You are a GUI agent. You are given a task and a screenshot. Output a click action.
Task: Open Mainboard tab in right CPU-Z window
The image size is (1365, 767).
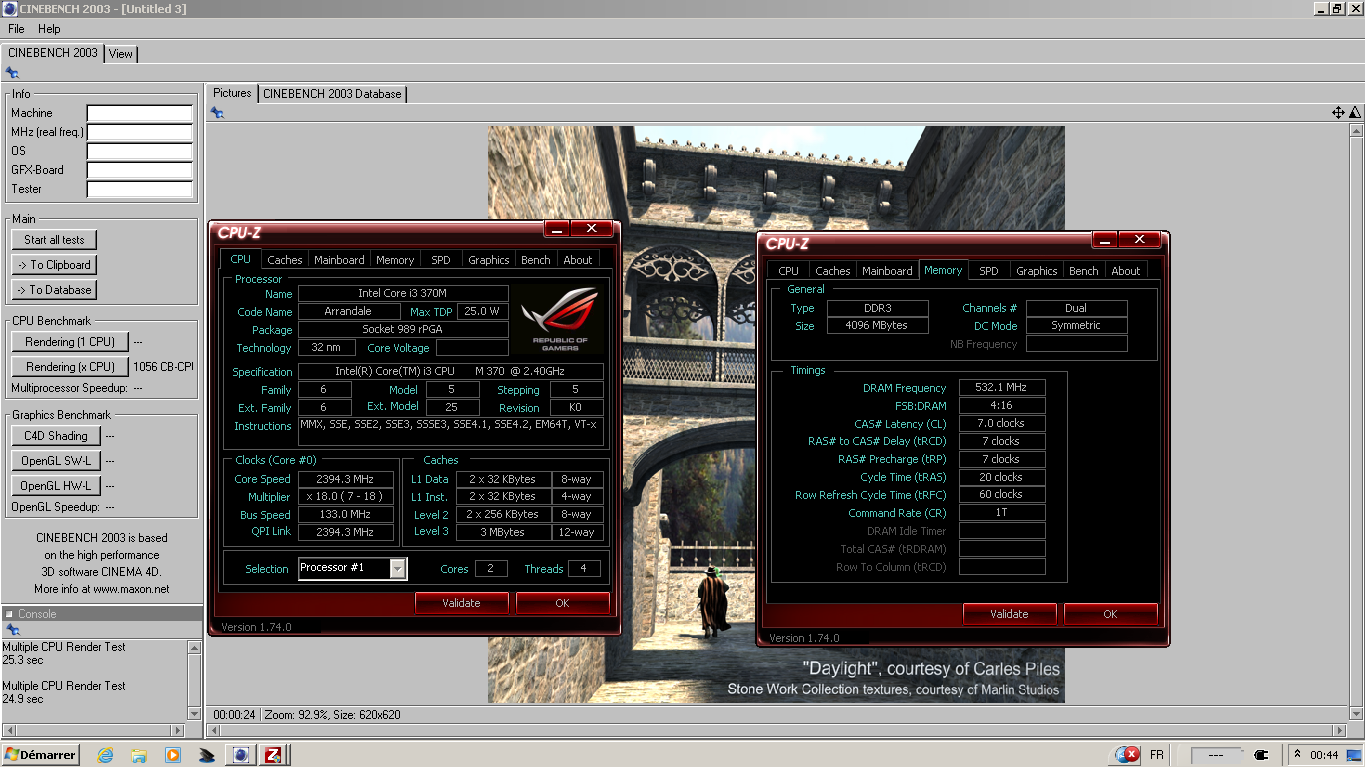pos(887,271)
